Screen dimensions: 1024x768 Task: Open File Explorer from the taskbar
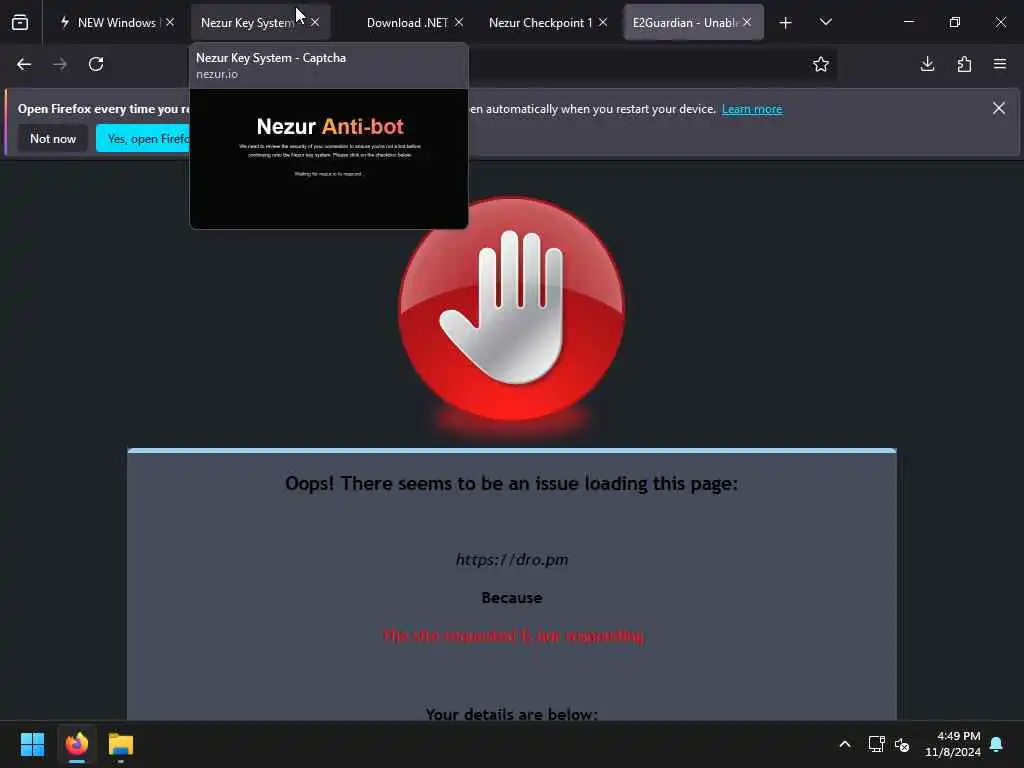tap(121, 744)
